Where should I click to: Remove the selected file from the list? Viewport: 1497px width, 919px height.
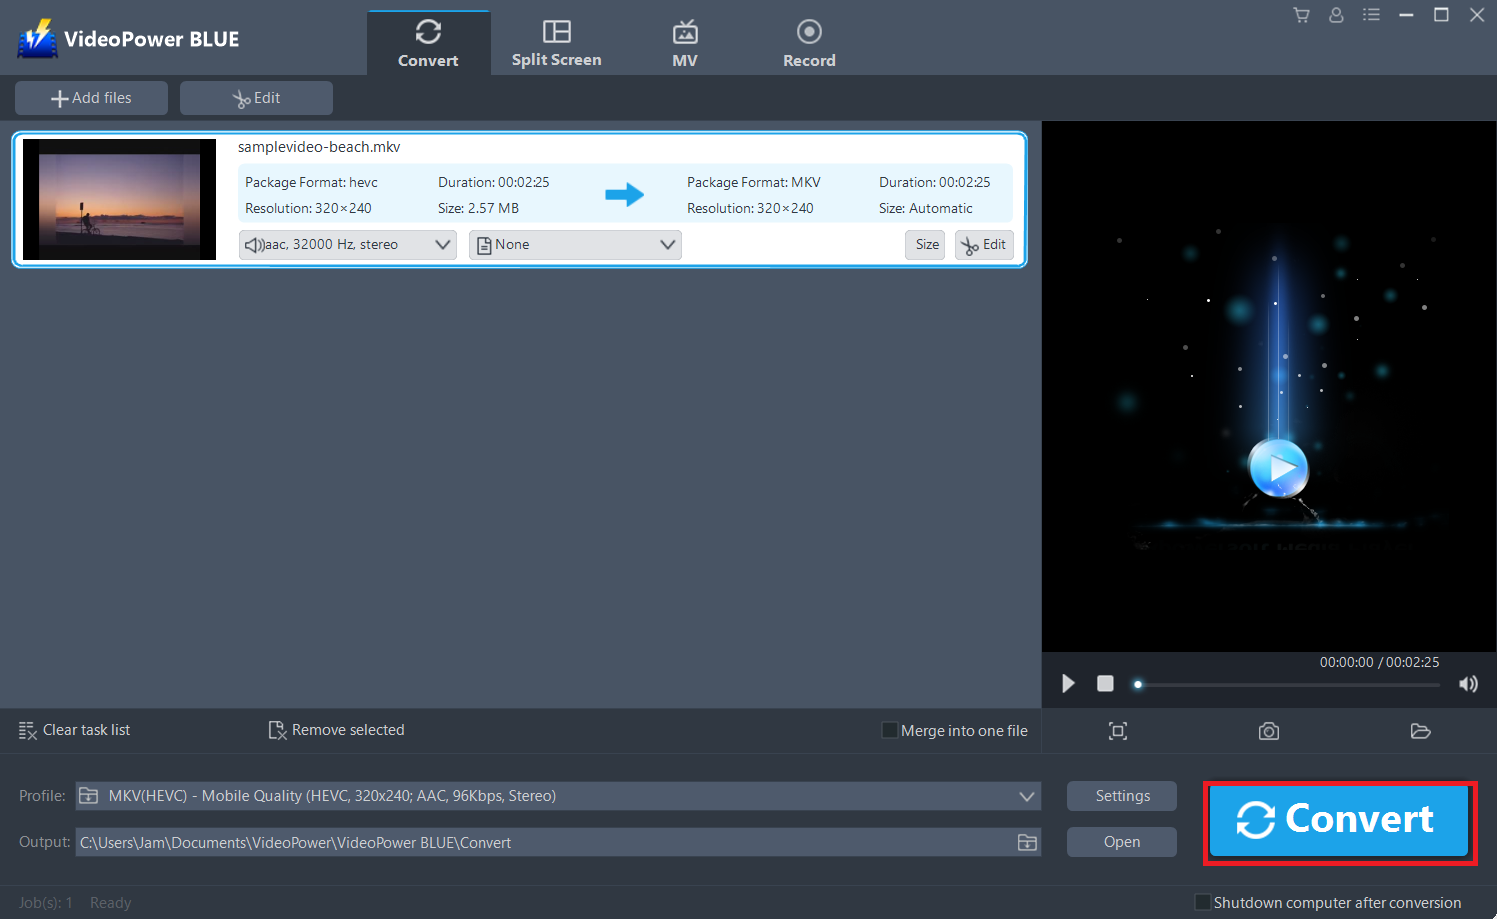(336, 730)
